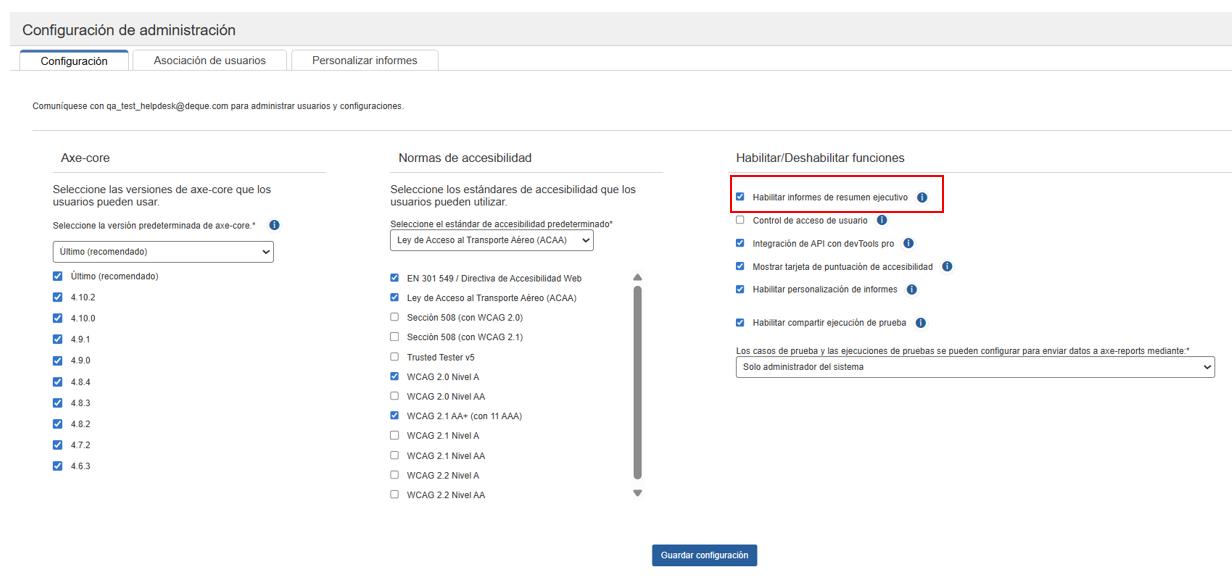1232x576 pixels.
Task: Uncheck axe-core version 4.10.2
Action: [58, 297]
